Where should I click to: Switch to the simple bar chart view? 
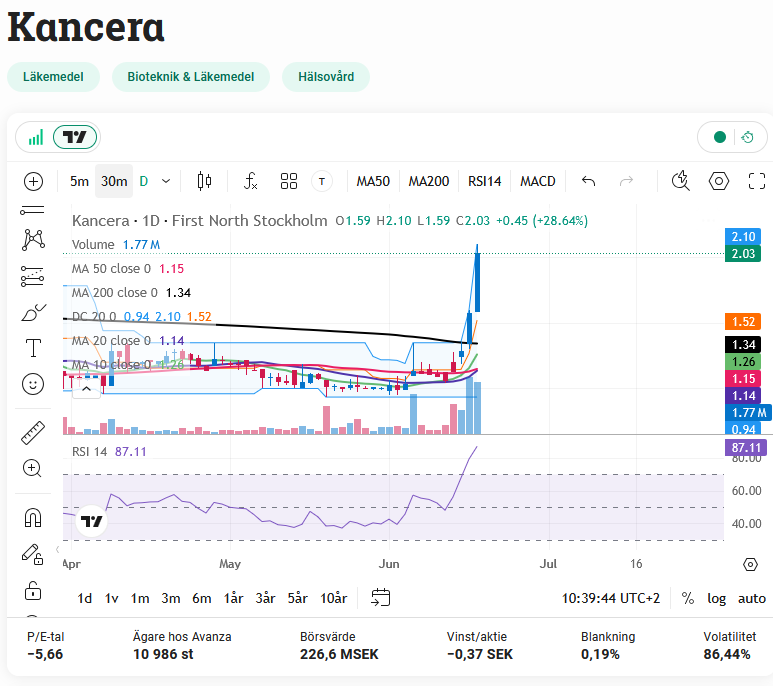pyautogui.click(x=36, y=137)
